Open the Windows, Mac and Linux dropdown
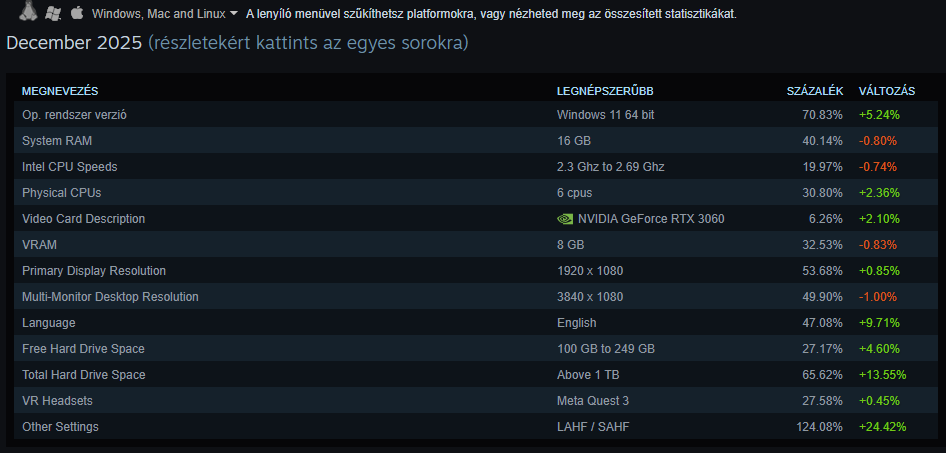The height and width of the screenshot is (453, 946). (x=165, y=14)
